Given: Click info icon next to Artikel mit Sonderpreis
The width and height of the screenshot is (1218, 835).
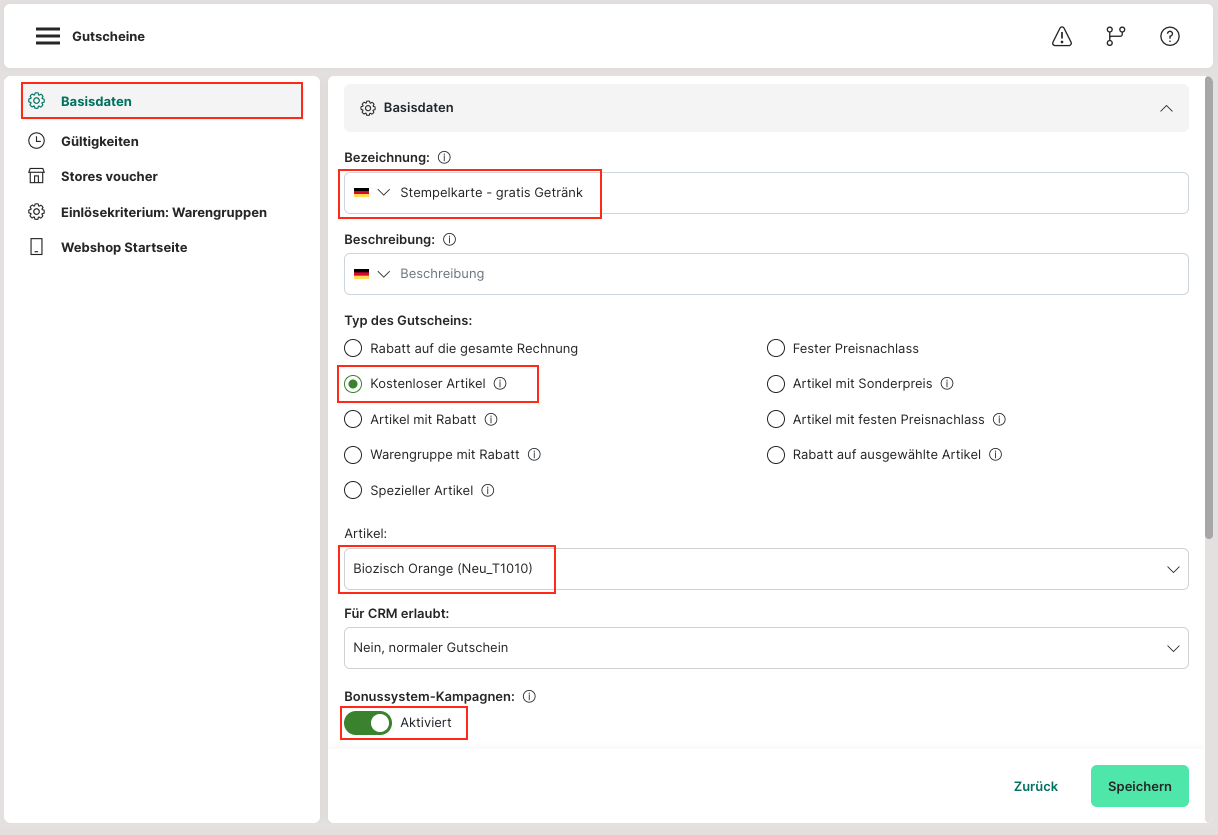Looking at the screenshot, I should tap(947, 384).
